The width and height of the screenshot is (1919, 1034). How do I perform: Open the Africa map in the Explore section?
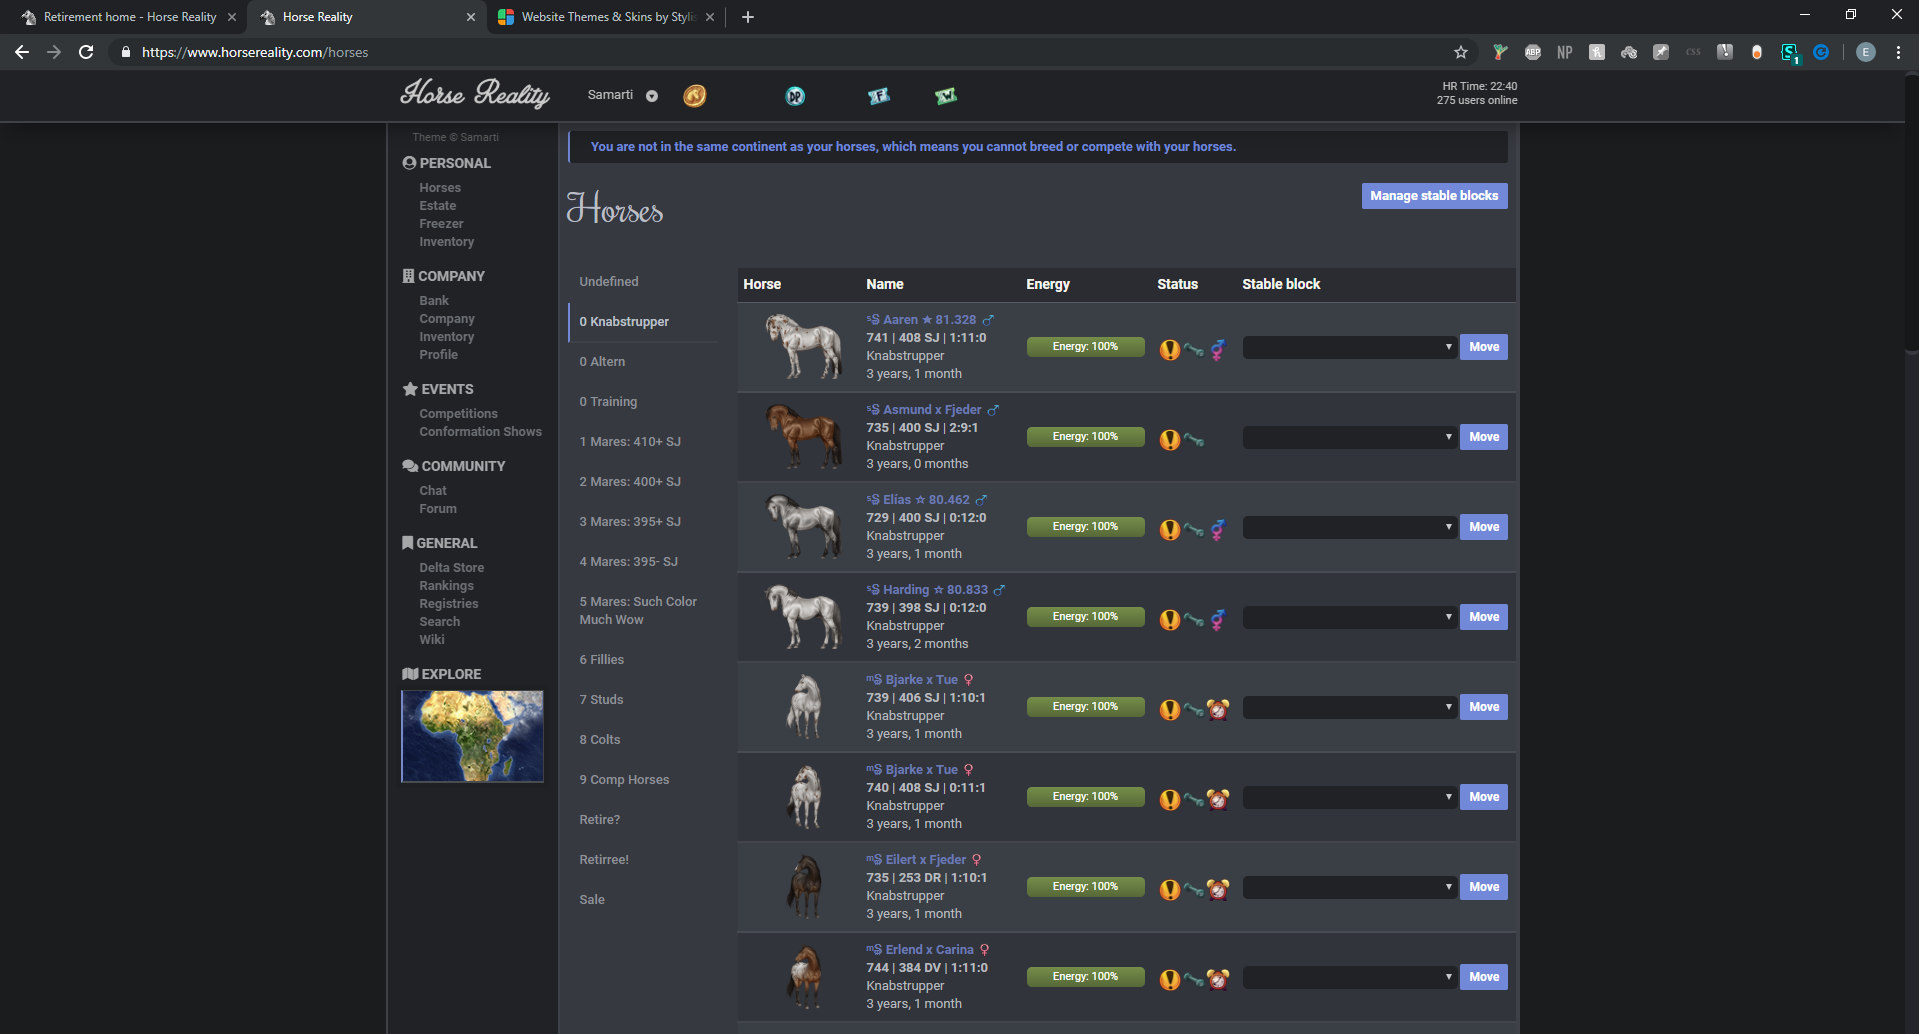click(x=472, y=736)
